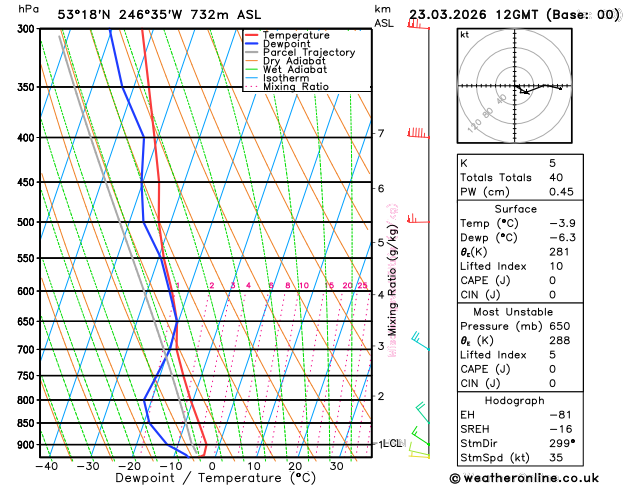Click the red wind barb at 400 hPa

418,133
